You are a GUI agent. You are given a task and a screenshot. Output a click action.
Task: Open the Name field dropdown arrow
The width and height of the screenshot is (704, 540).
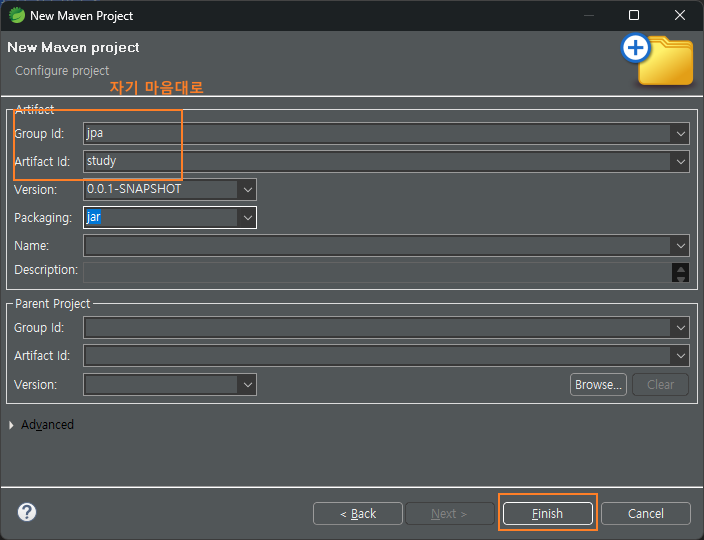pos(680,246)
